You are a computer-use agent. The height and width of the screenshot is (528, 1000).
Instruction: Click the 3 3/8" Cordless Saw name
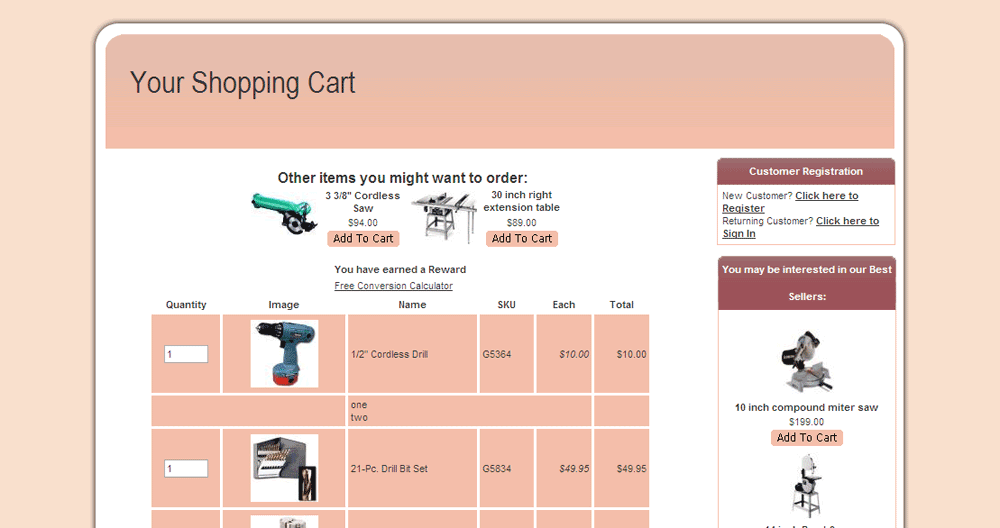coord(363,202)
